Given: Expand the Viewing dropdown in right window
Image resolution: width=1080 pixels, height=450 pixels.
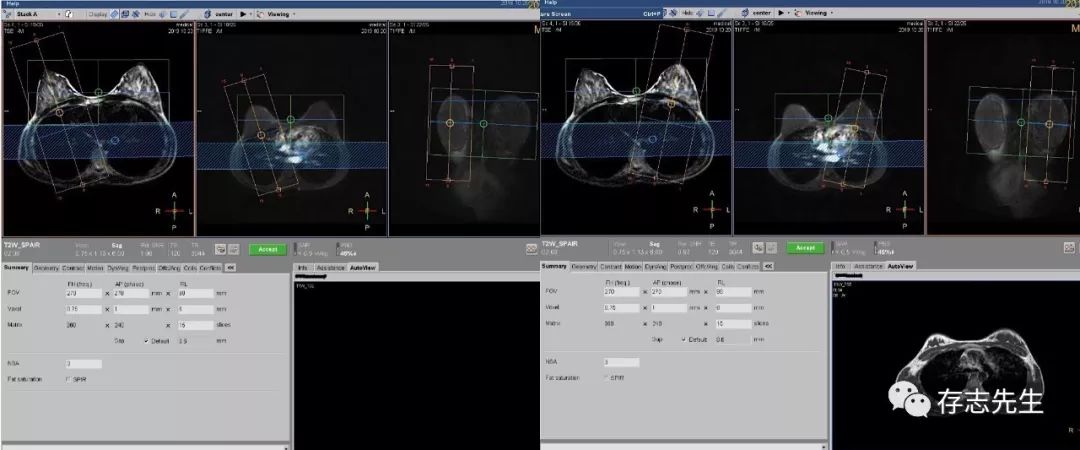Looking at the screenshot, I should [x=832, y=13].
